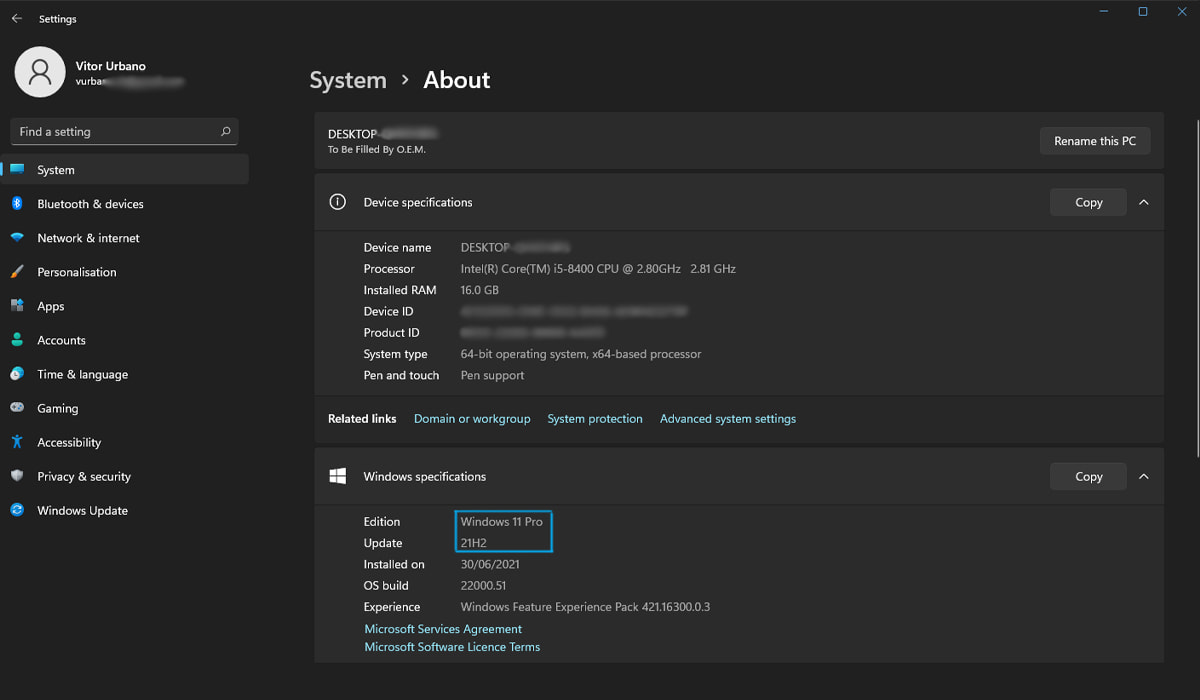Collapse the Windows specifications section
This screenshot has width=1200, height=700.
click(1144, 477)
